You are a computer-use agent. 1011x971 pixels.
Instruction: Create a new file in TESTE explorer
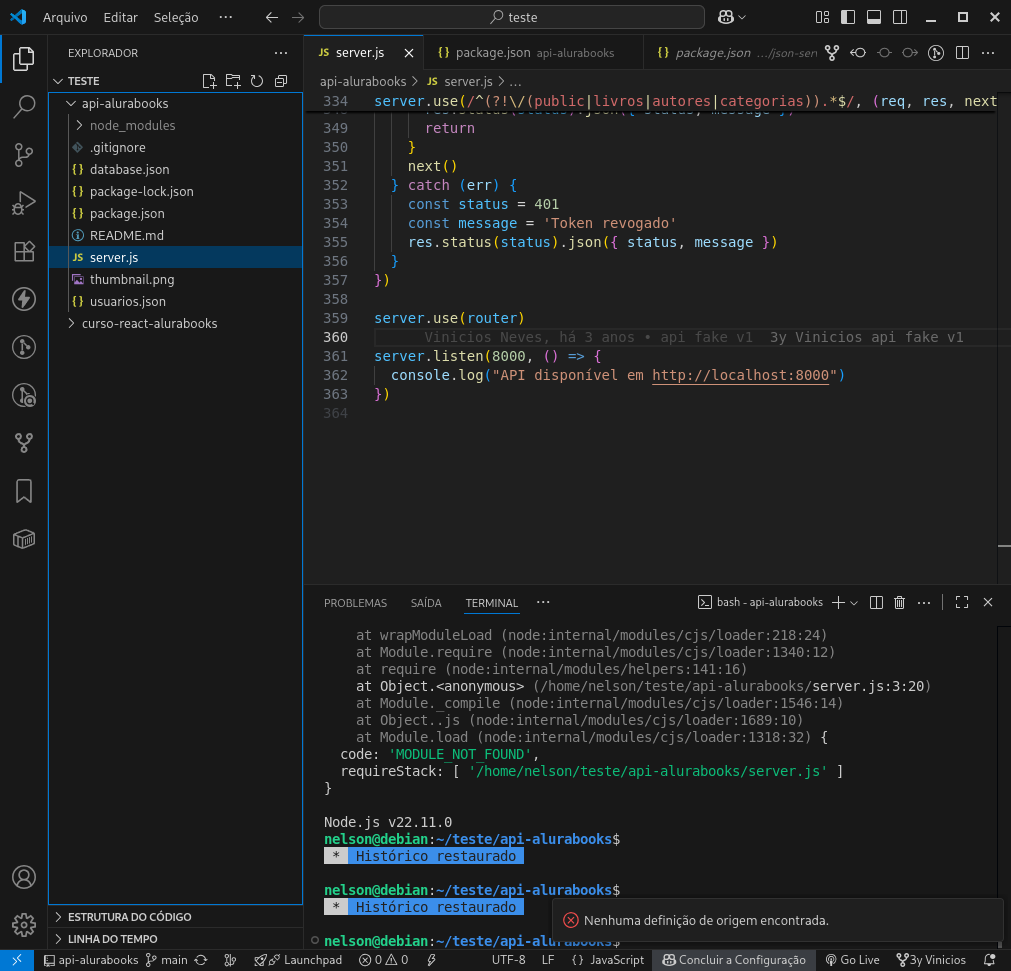(x=209, y=81)
